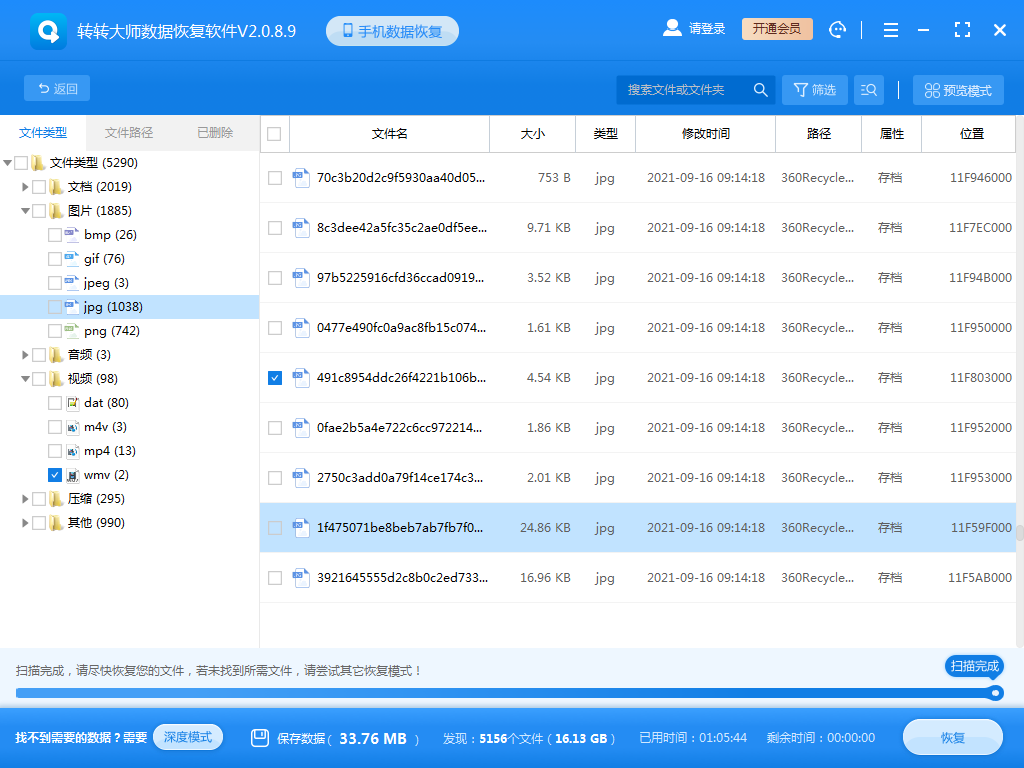Uncheck the wmv file type checkbox
The width and height of the screenshot is (1024, 768).
point(55,474)
